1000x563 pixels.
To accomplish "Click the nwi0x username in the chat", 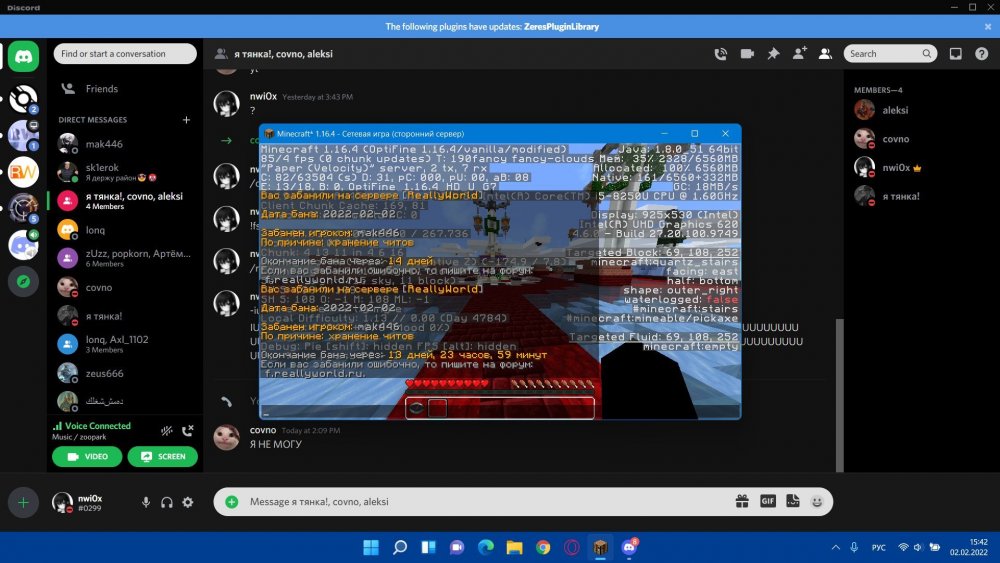I will (x=263, y=96).
